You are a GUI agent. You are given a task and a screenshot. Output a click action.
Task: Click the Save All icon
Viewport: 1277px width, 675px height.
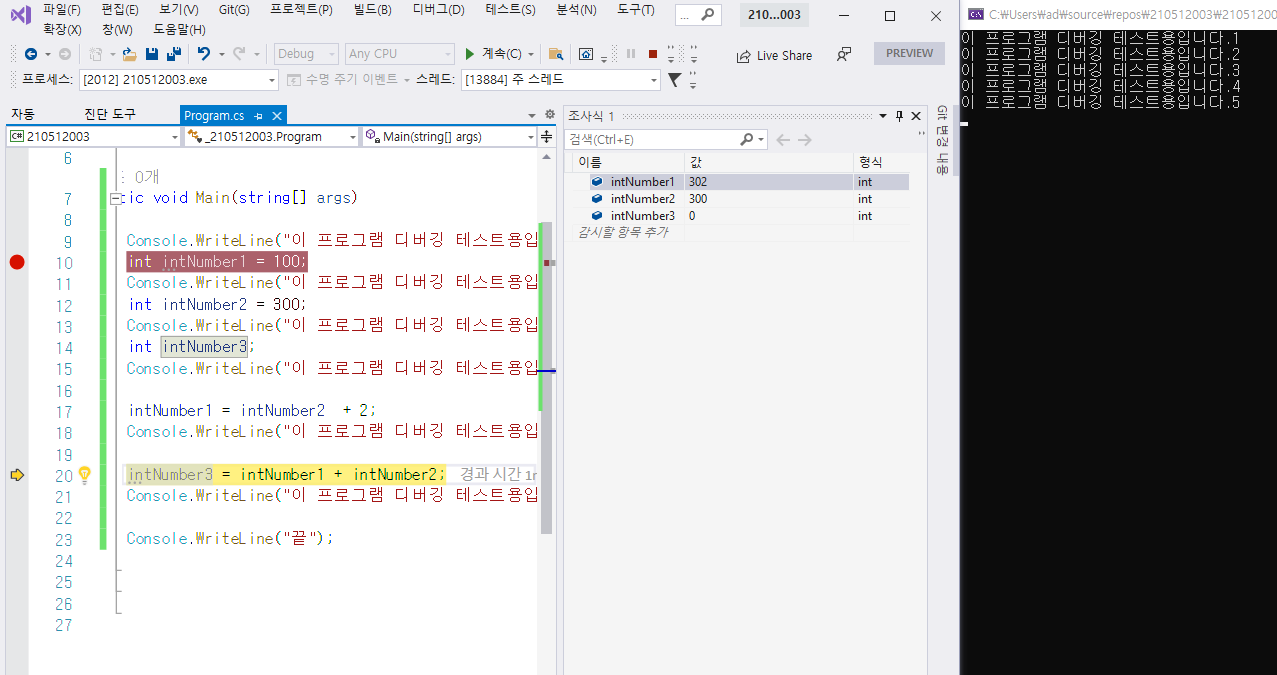click(173, 54)
